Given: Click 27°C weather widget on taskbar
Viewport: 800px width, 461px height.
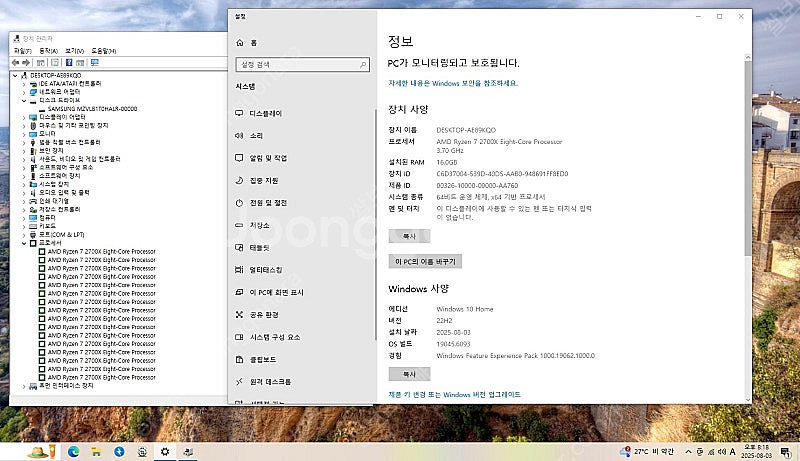Looking at the screenshot, I should (647, 452).
